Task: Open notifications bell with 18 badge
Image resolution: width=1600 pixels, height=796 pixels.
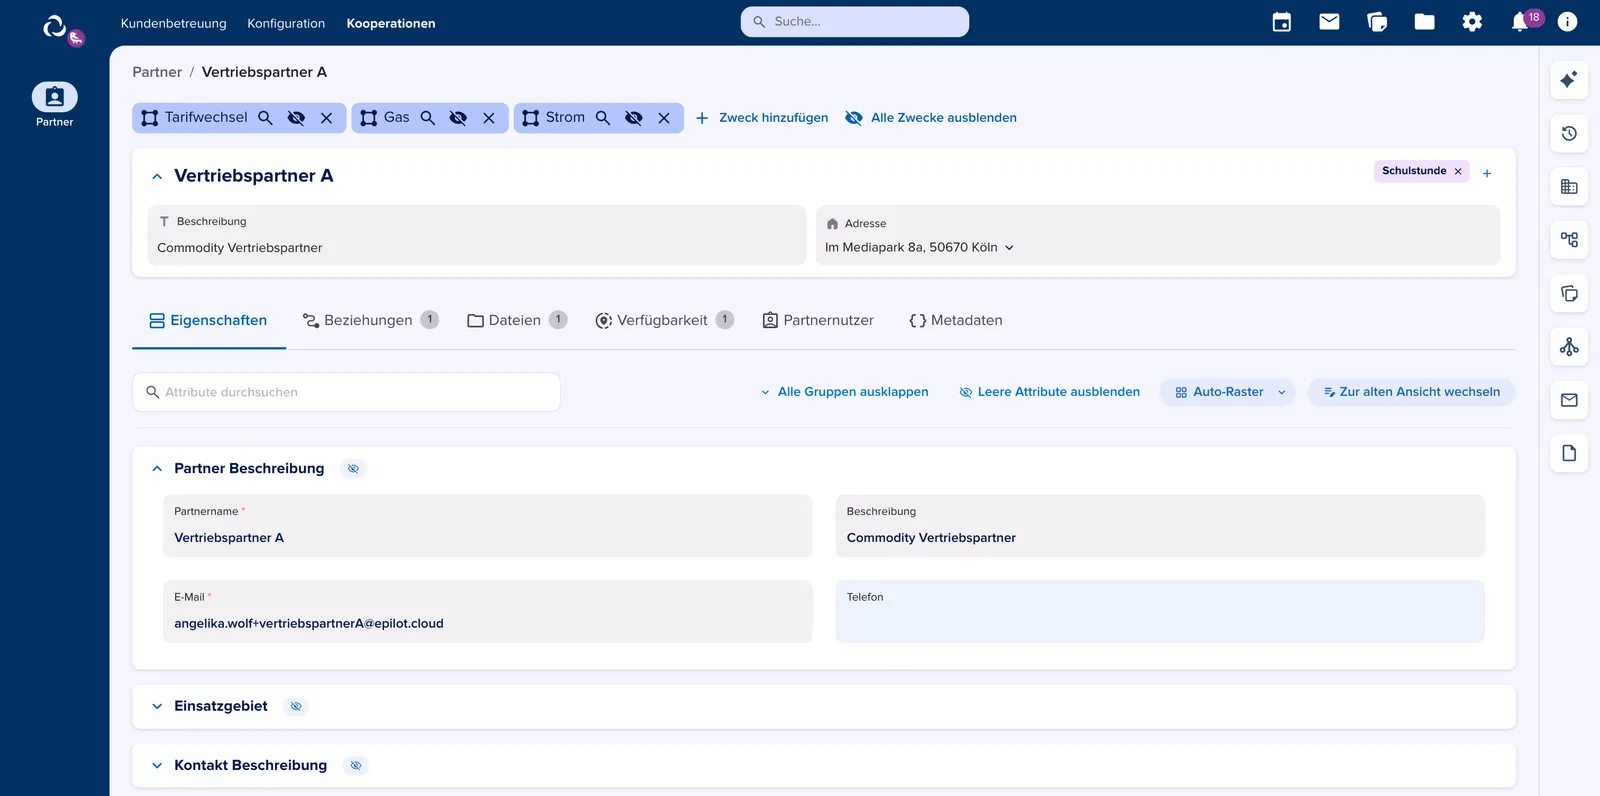Action: tap(1520, 22)
